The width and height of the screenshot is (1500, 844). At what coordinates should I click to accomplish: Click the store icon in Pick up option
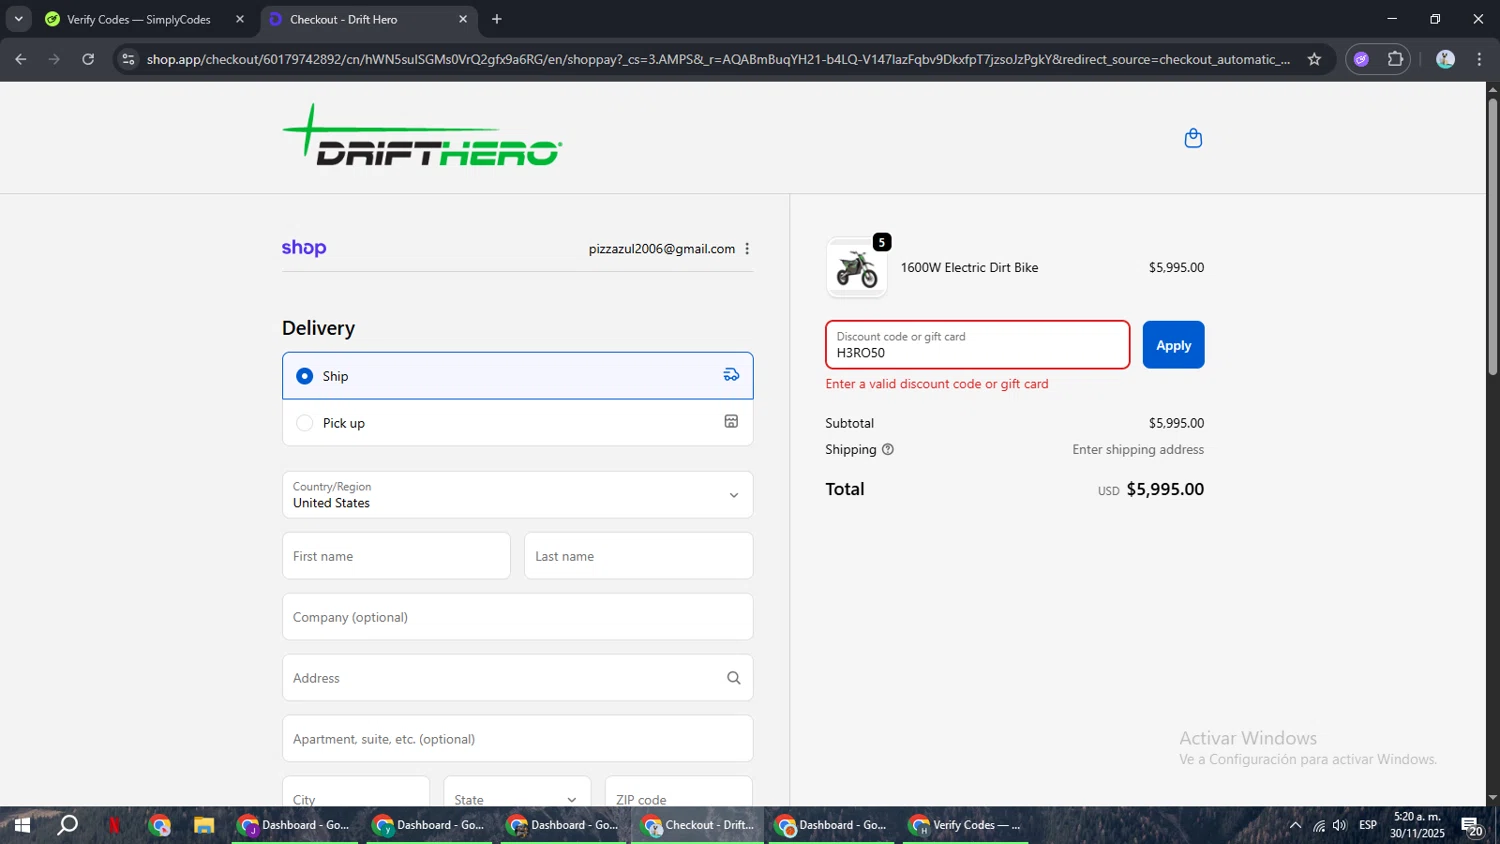pos(731,422)
